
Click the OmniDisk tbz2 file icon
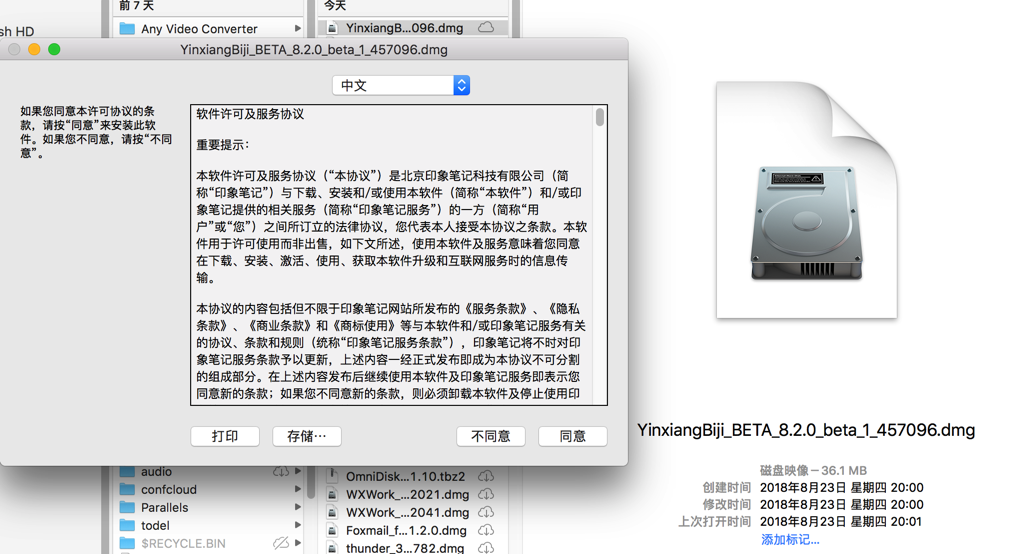[332, 476]
